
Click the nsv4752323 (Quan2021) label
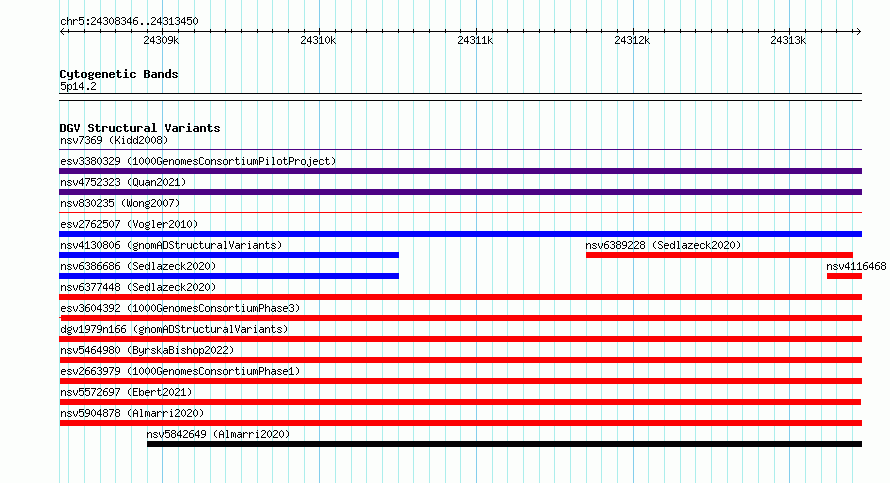123,183
